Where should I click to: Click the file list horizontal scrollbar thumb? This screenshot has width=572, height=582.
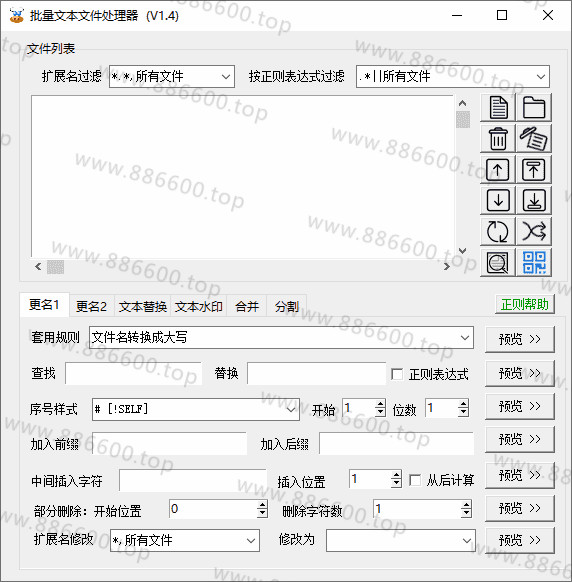[x=55, y=267]
